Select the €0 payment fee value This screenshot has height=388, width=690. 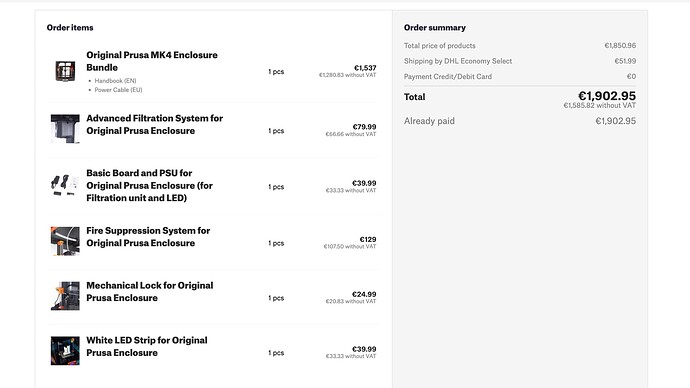point(631,77)
